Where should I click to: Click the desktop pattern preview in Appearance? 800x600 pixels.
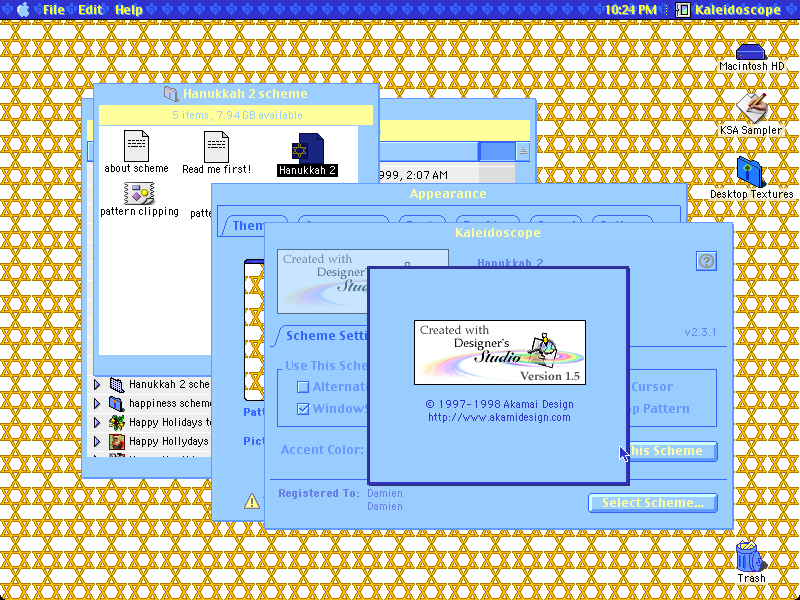pos(254,330)
